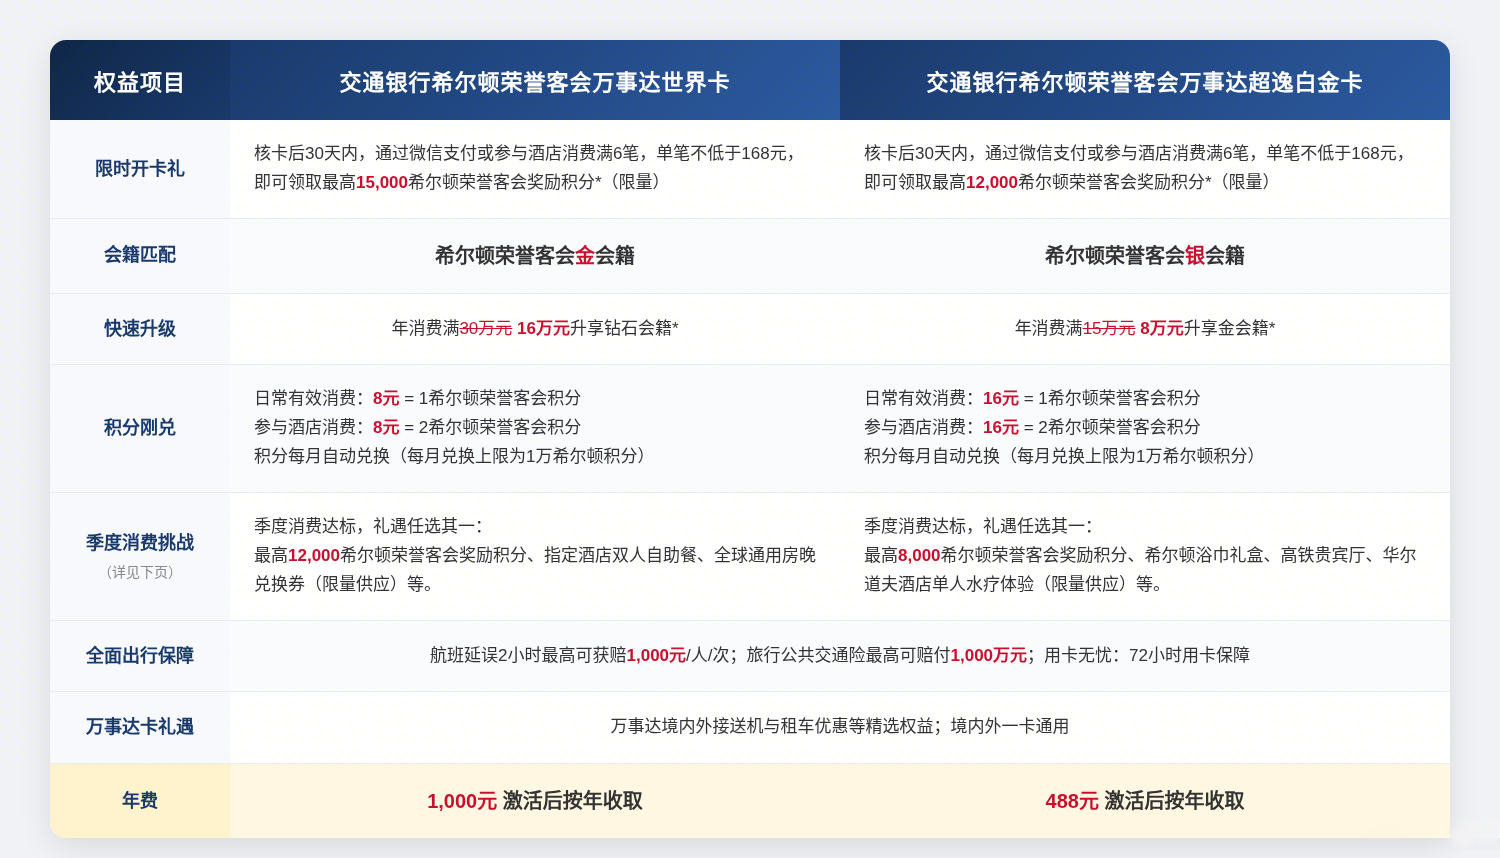Click 488元 激活后按年收取 fee

[x=1144, y=801]
